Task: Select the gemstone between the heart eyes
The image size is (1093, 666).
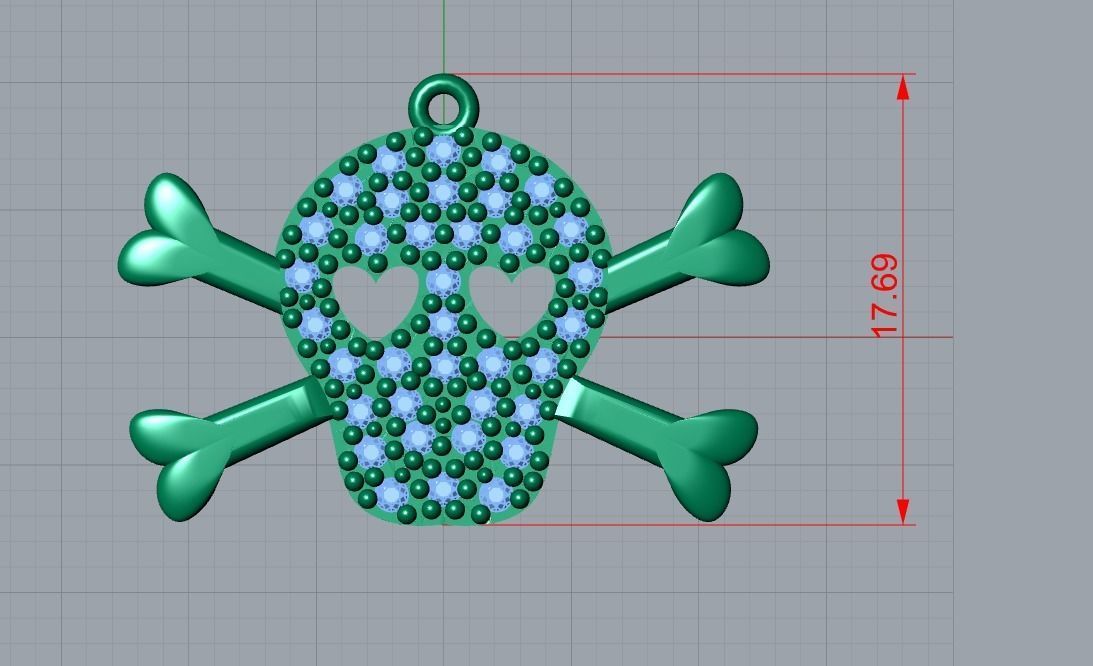Action: 443,281
